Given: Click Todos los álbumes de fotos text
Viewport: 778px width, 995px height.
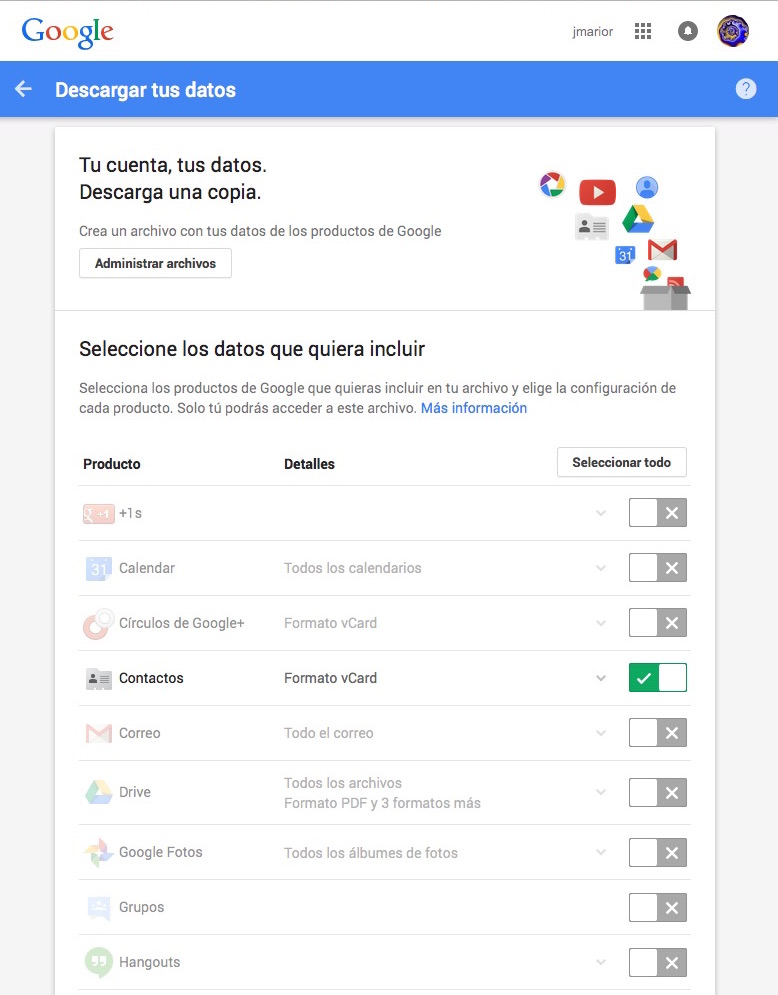Looking at the screenshot, I should point(371,853).
